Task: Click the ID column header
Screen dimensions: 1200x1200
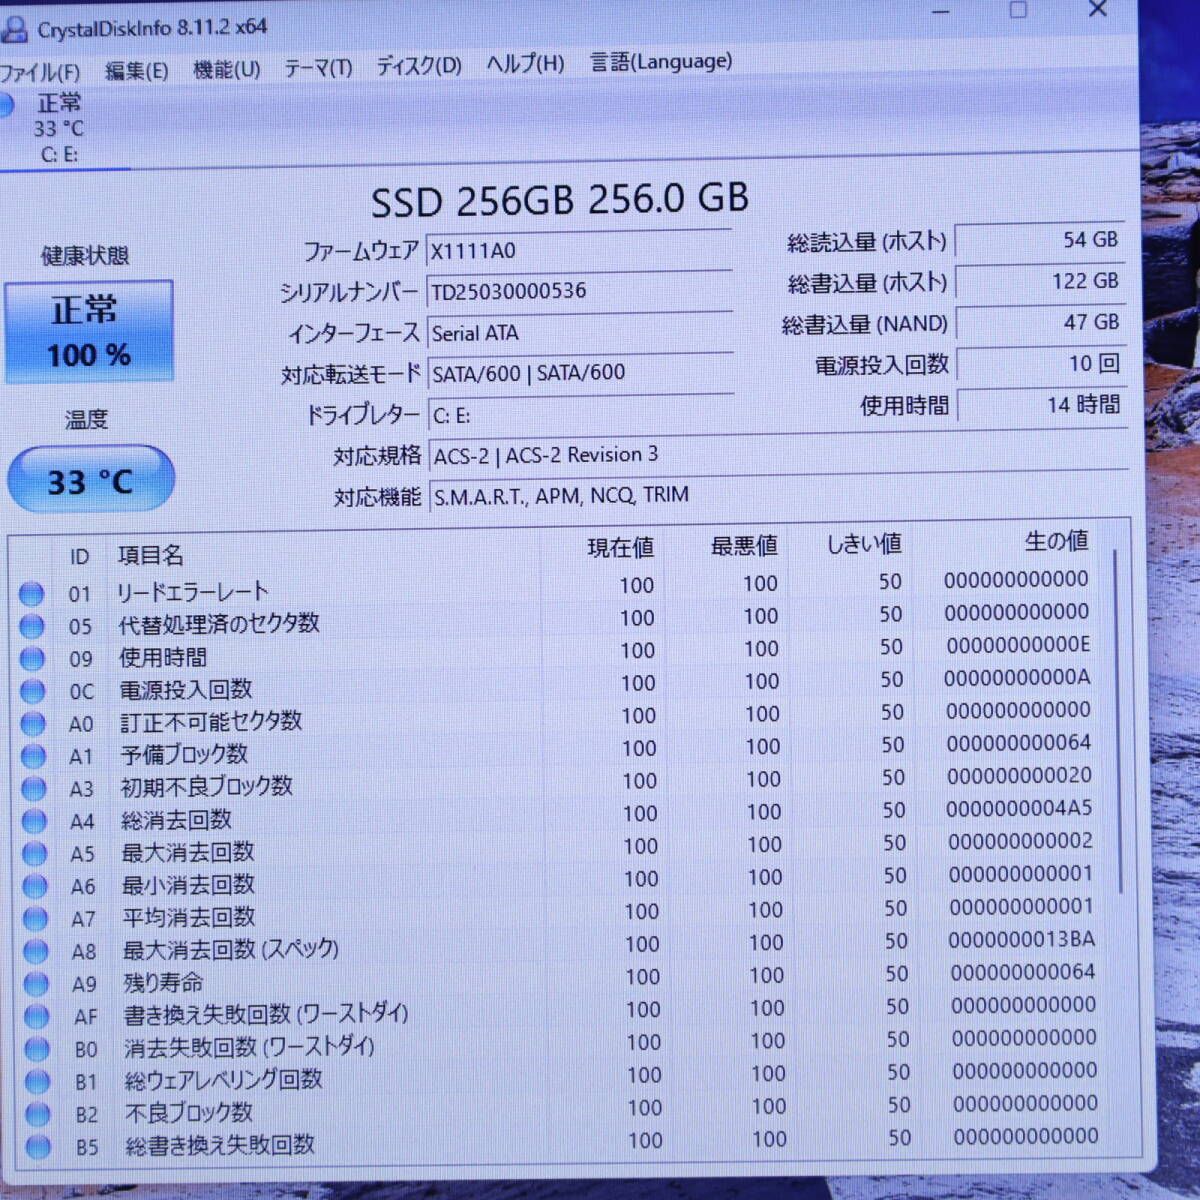Action: [x=79, y=557]
